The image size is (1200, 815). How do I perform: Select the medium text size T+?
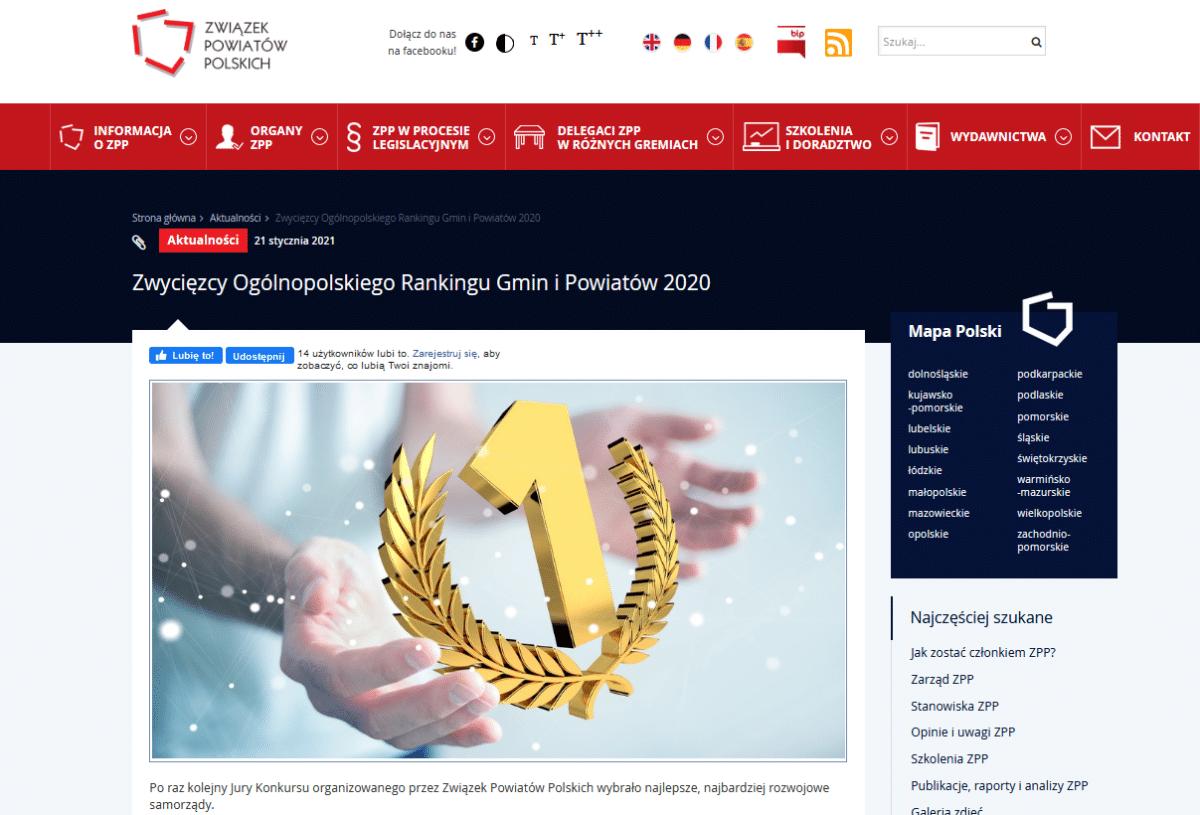coord(557,40)
